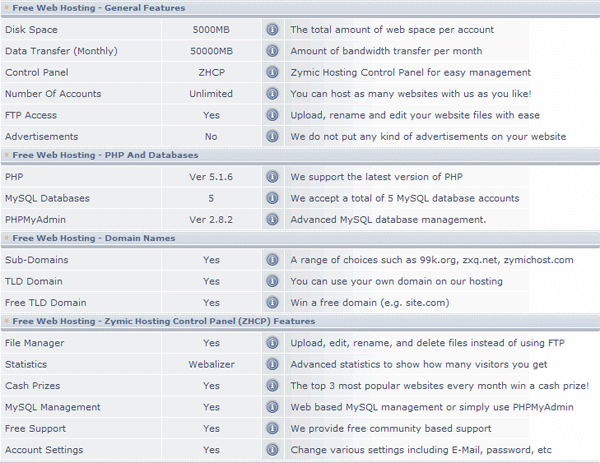Click the top 3 most popular websites description
This screenshot has width=600, height=463.
[440, 386]
